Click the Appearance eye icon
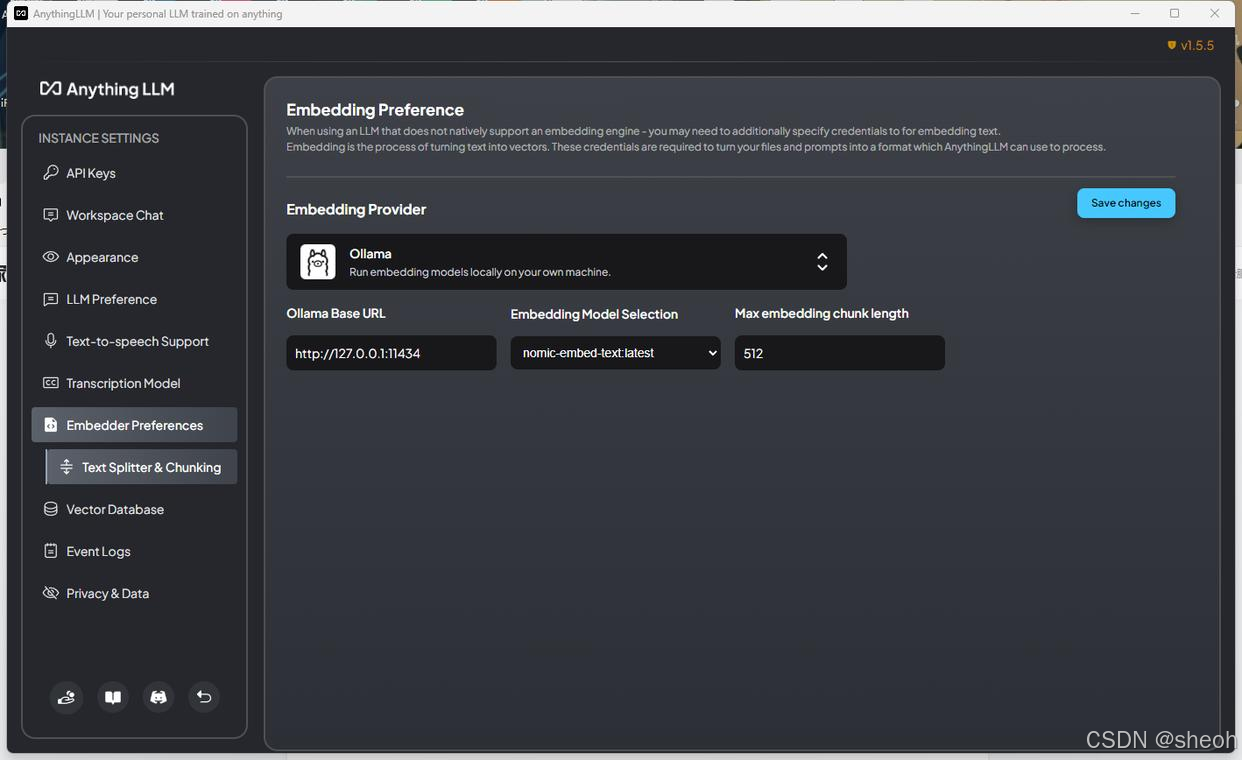Viewport: 1242px width, 760px height. click(50, 257)
